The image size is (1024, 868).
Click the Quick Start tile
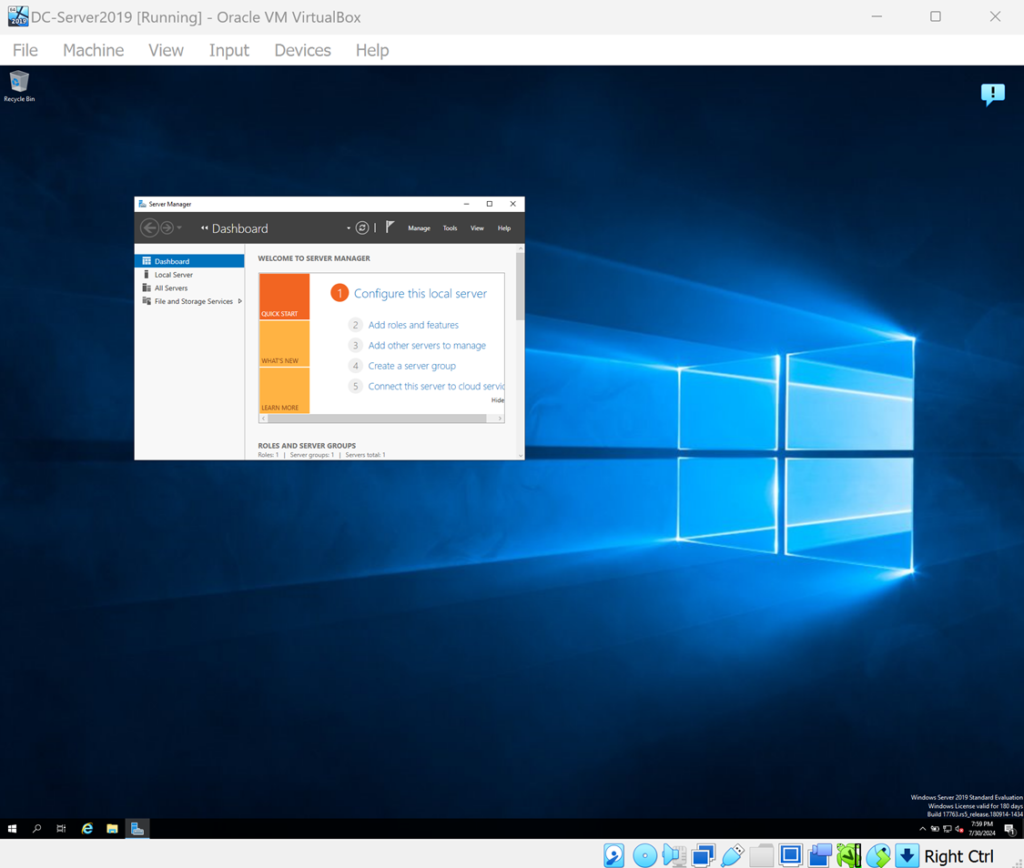[284, 297]
